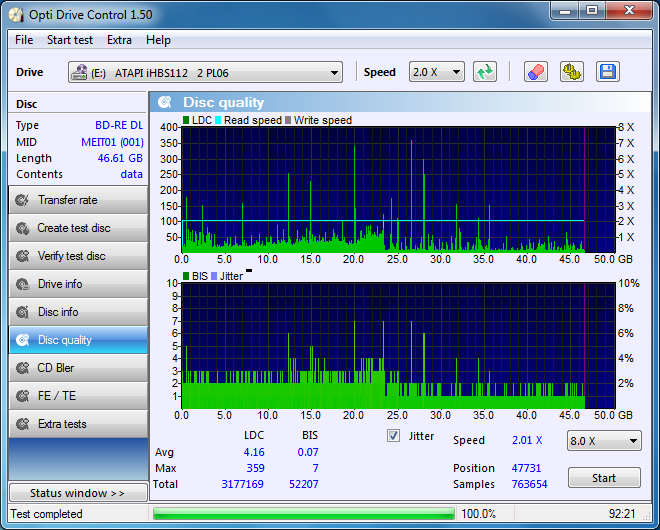This screenshot has height=530, width=660.
Task: Click the CD Bler sidebar icon
Action: pos(22,368)
